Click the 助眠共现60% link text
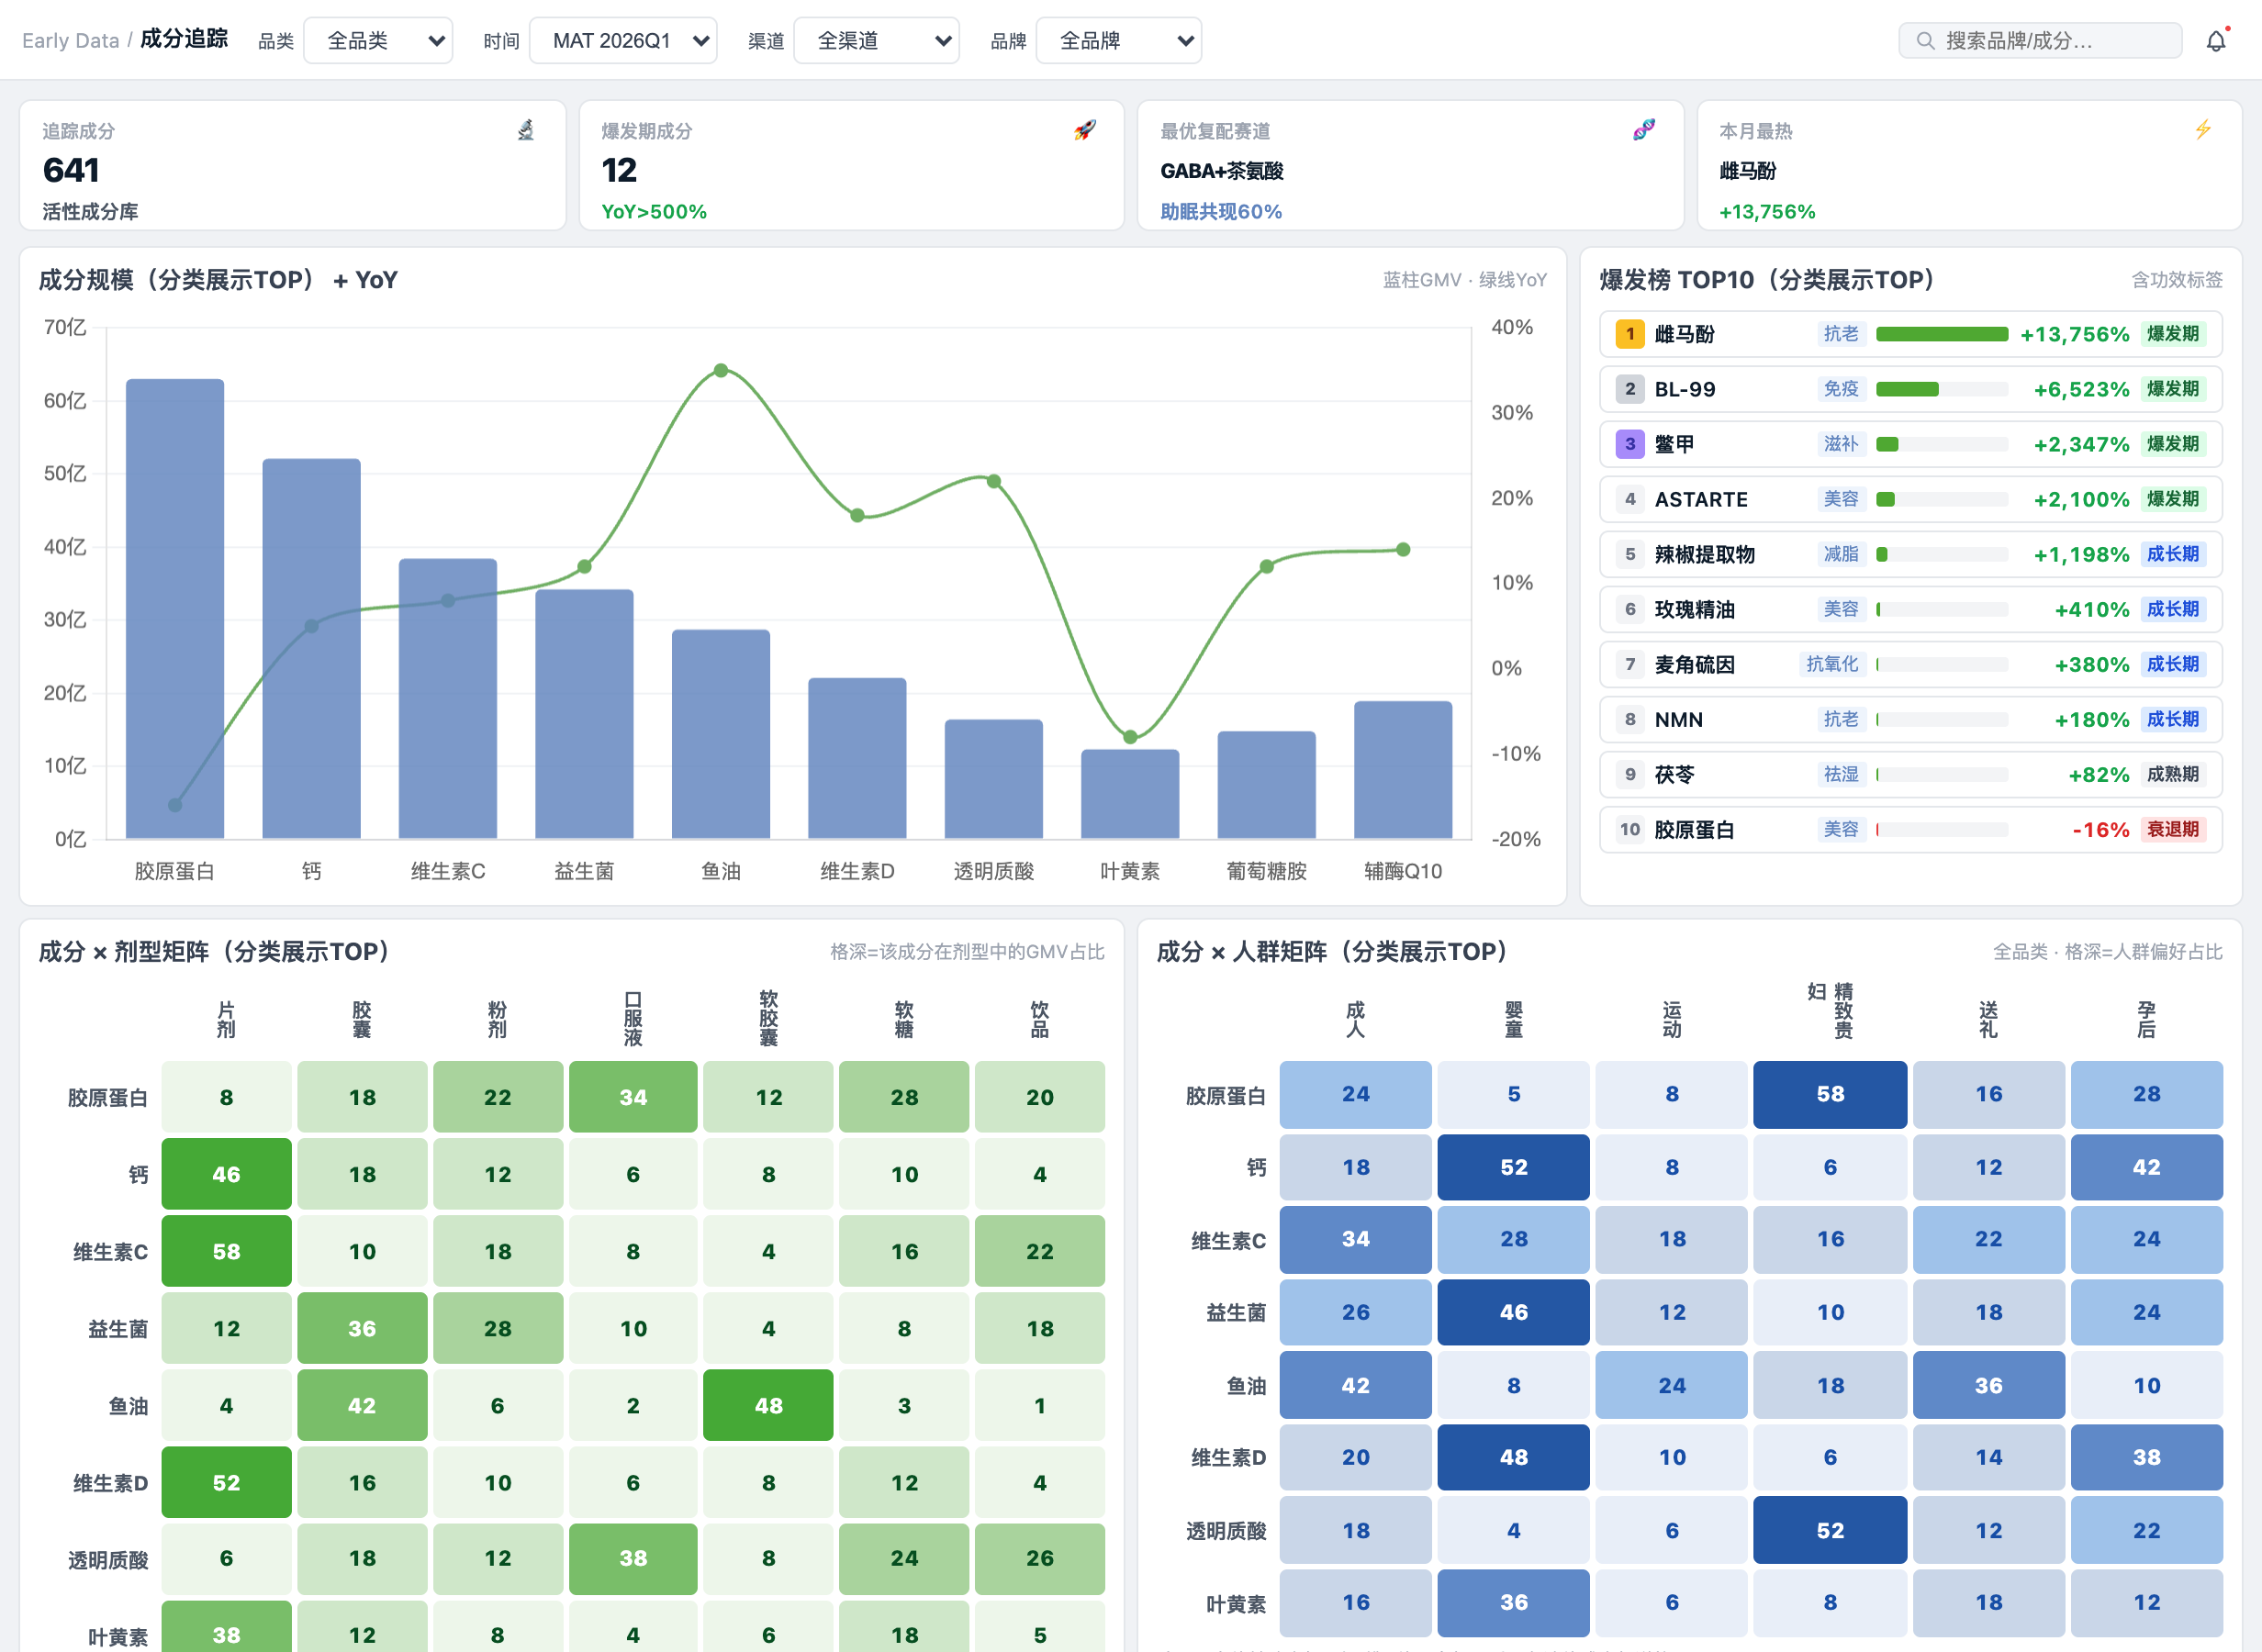Viewport: 2262px width, 1652px height. (x=1221, y=212)
